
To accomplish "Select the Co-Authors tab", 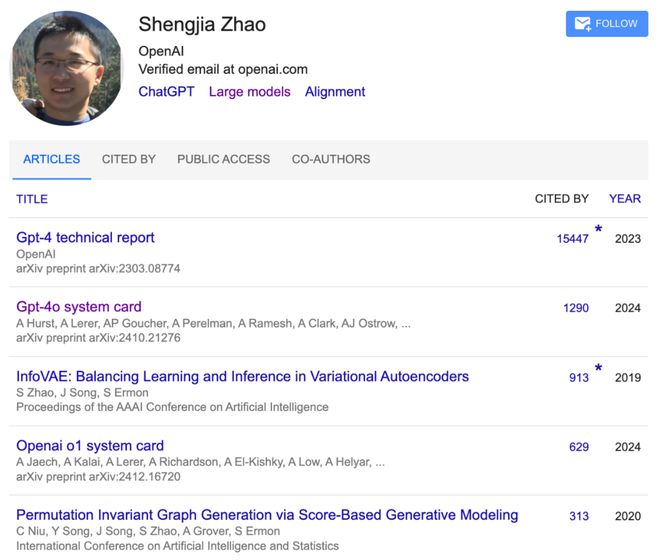I will [x=331, y=159].
